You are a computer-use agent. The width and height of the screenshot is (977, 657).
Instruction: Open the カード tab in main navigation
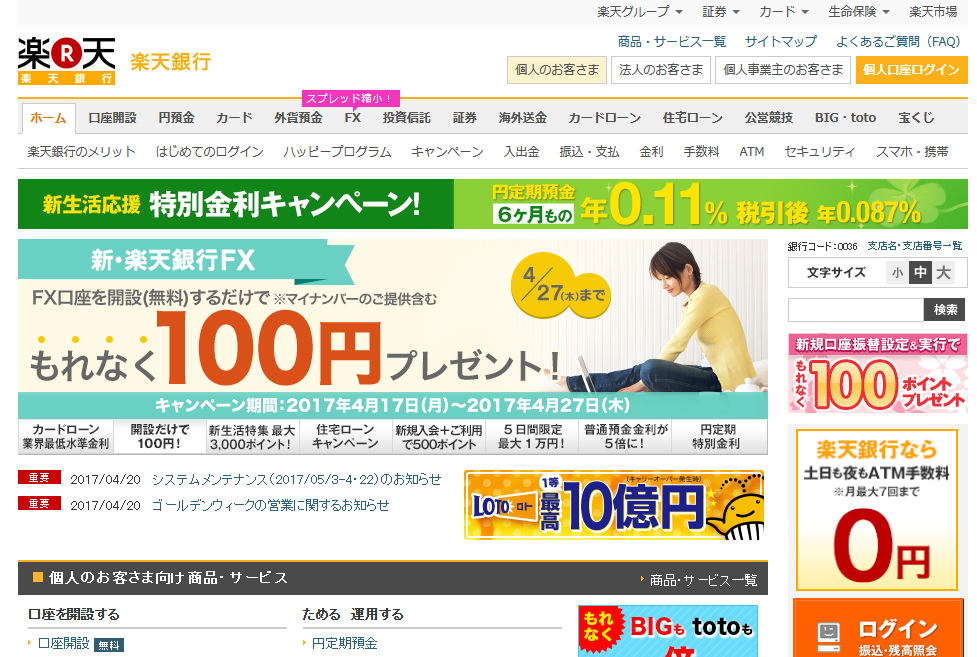tap(234, 118)
